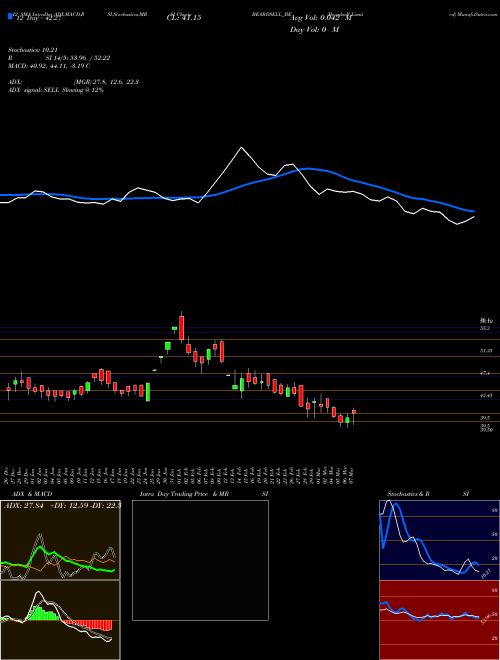Viewport: 500px width, 660px height.
Task: Click the "42.45" price level label
Action: (486, 395)
